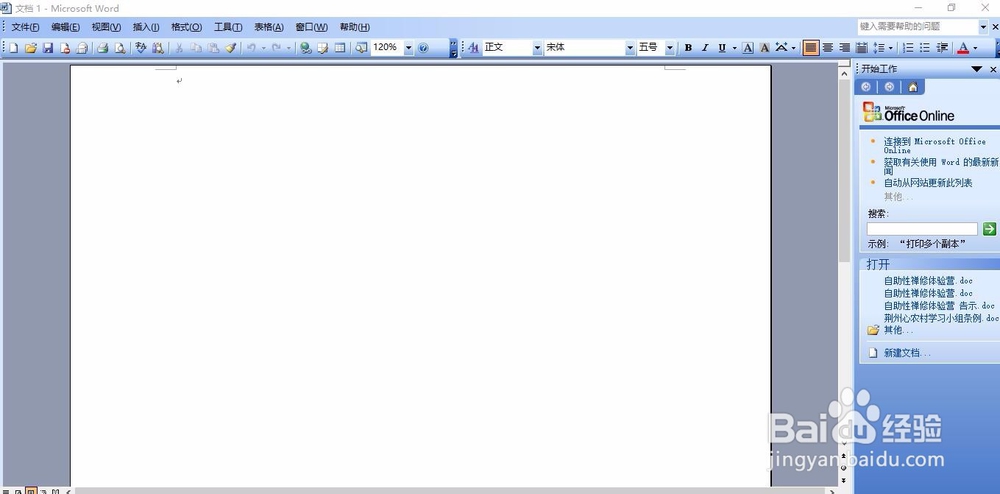The width and height of the screenshot is (1000, 494).
Task: Click the Paste clipboard icon
Action: click(x=214, y=48)
